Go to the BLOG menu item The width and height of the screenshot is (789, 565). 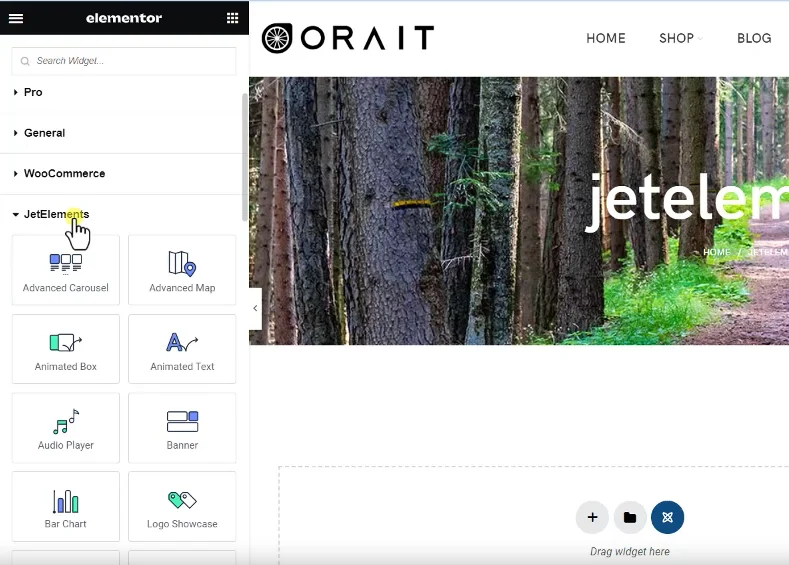click(754, 38)
